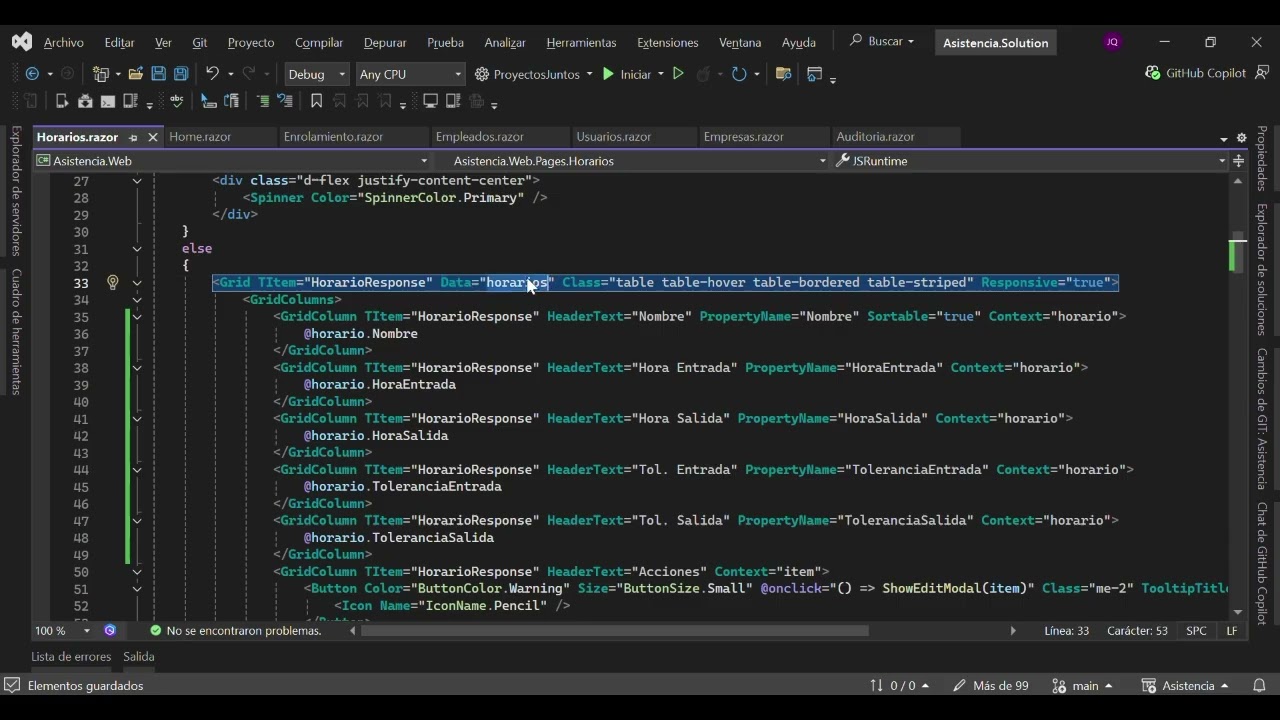Click the horizontal scrollbar of the editor

coord(614,631)
